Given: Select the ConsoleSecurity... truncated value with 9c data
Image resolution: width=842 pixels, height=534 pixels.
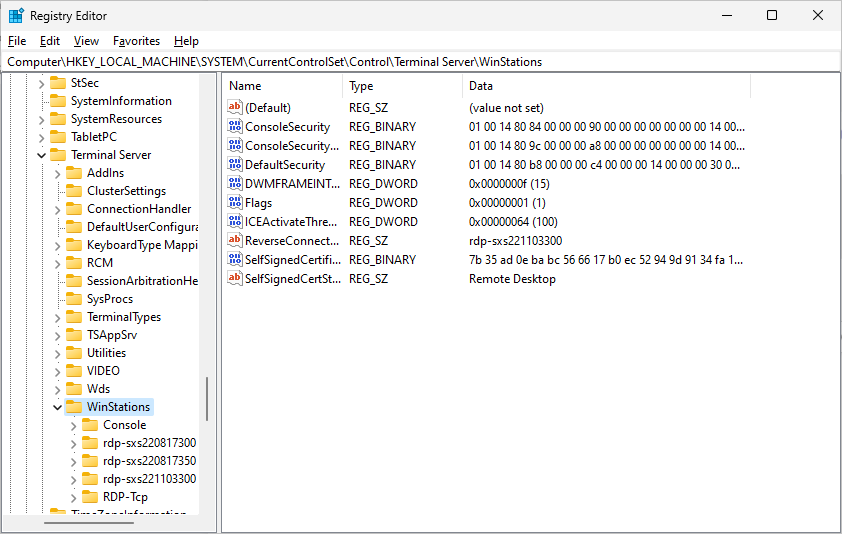Looking at the screenshot, I should 292,146.
